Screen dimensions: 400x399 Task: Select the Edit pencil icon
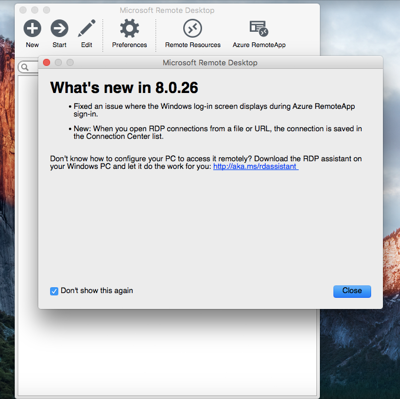pos(87,28)
